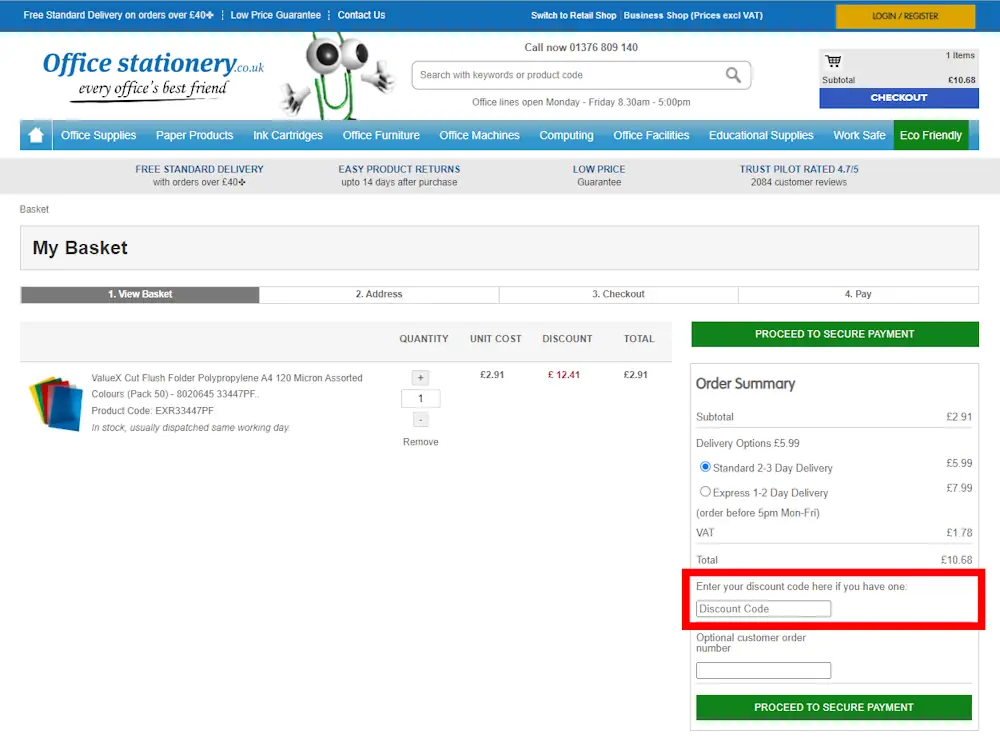Open ValueX Cut Flush Folder product title
Screen dimensions: 1000x738
226,386
